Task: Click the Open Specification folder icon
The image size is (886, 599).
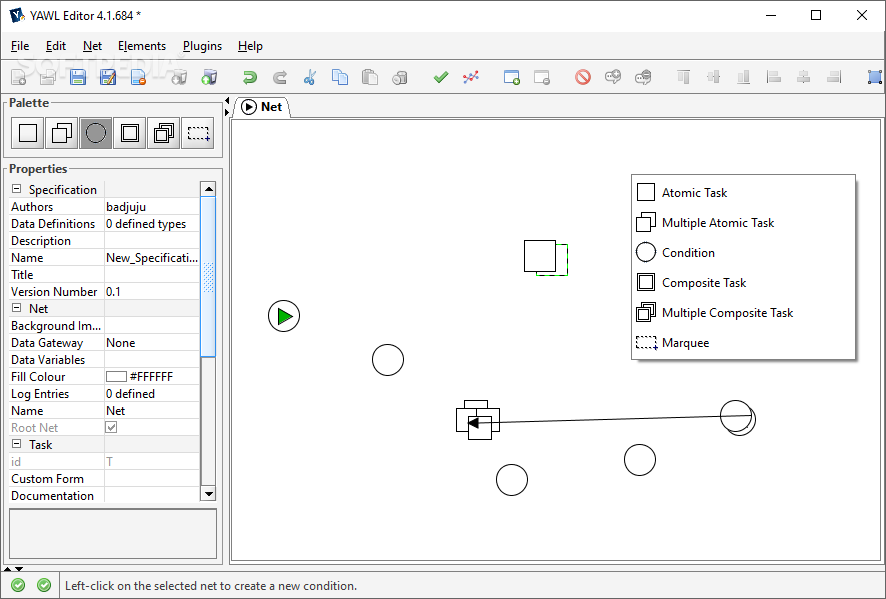Action: [x=48, y=77]
